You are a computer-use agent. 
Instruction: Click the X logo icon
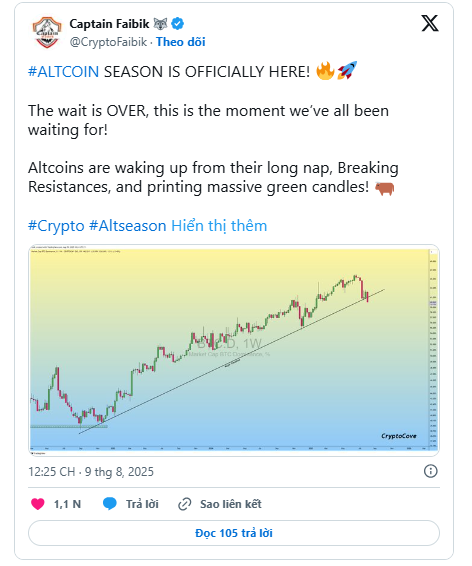point(430,23)
